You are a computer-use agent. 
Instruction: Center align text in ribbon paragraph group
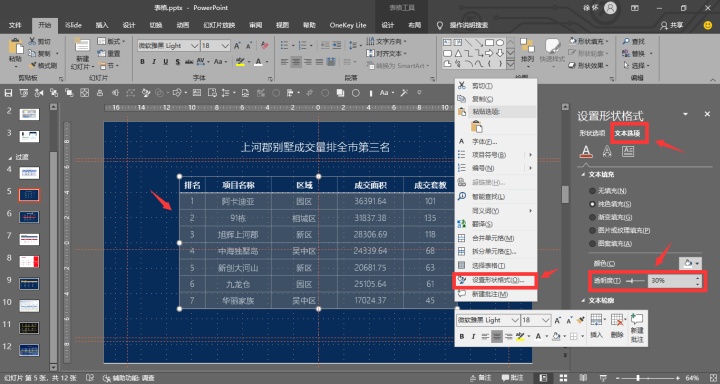(296, 62)
